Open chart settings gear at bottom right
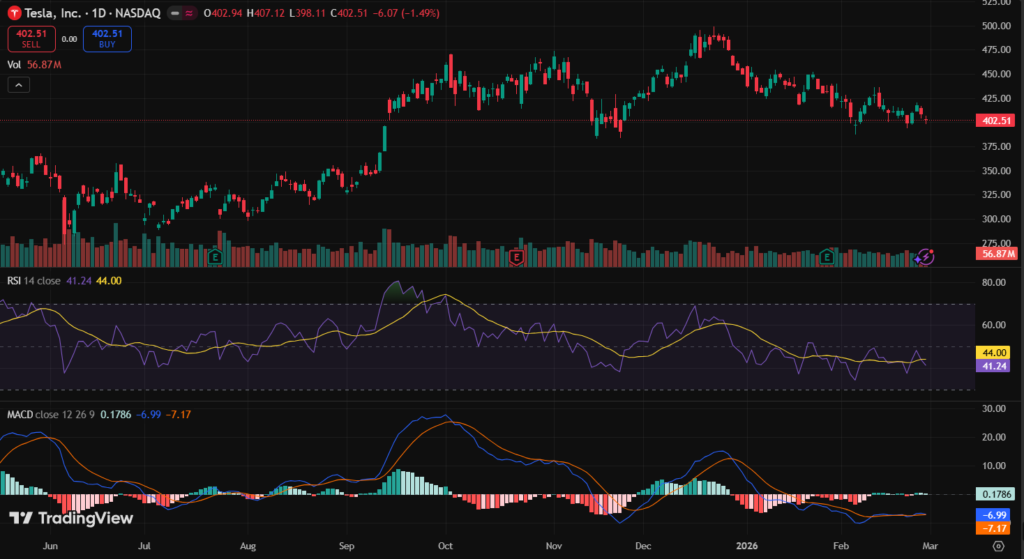 pyautogui.click(x=997, y=546)
